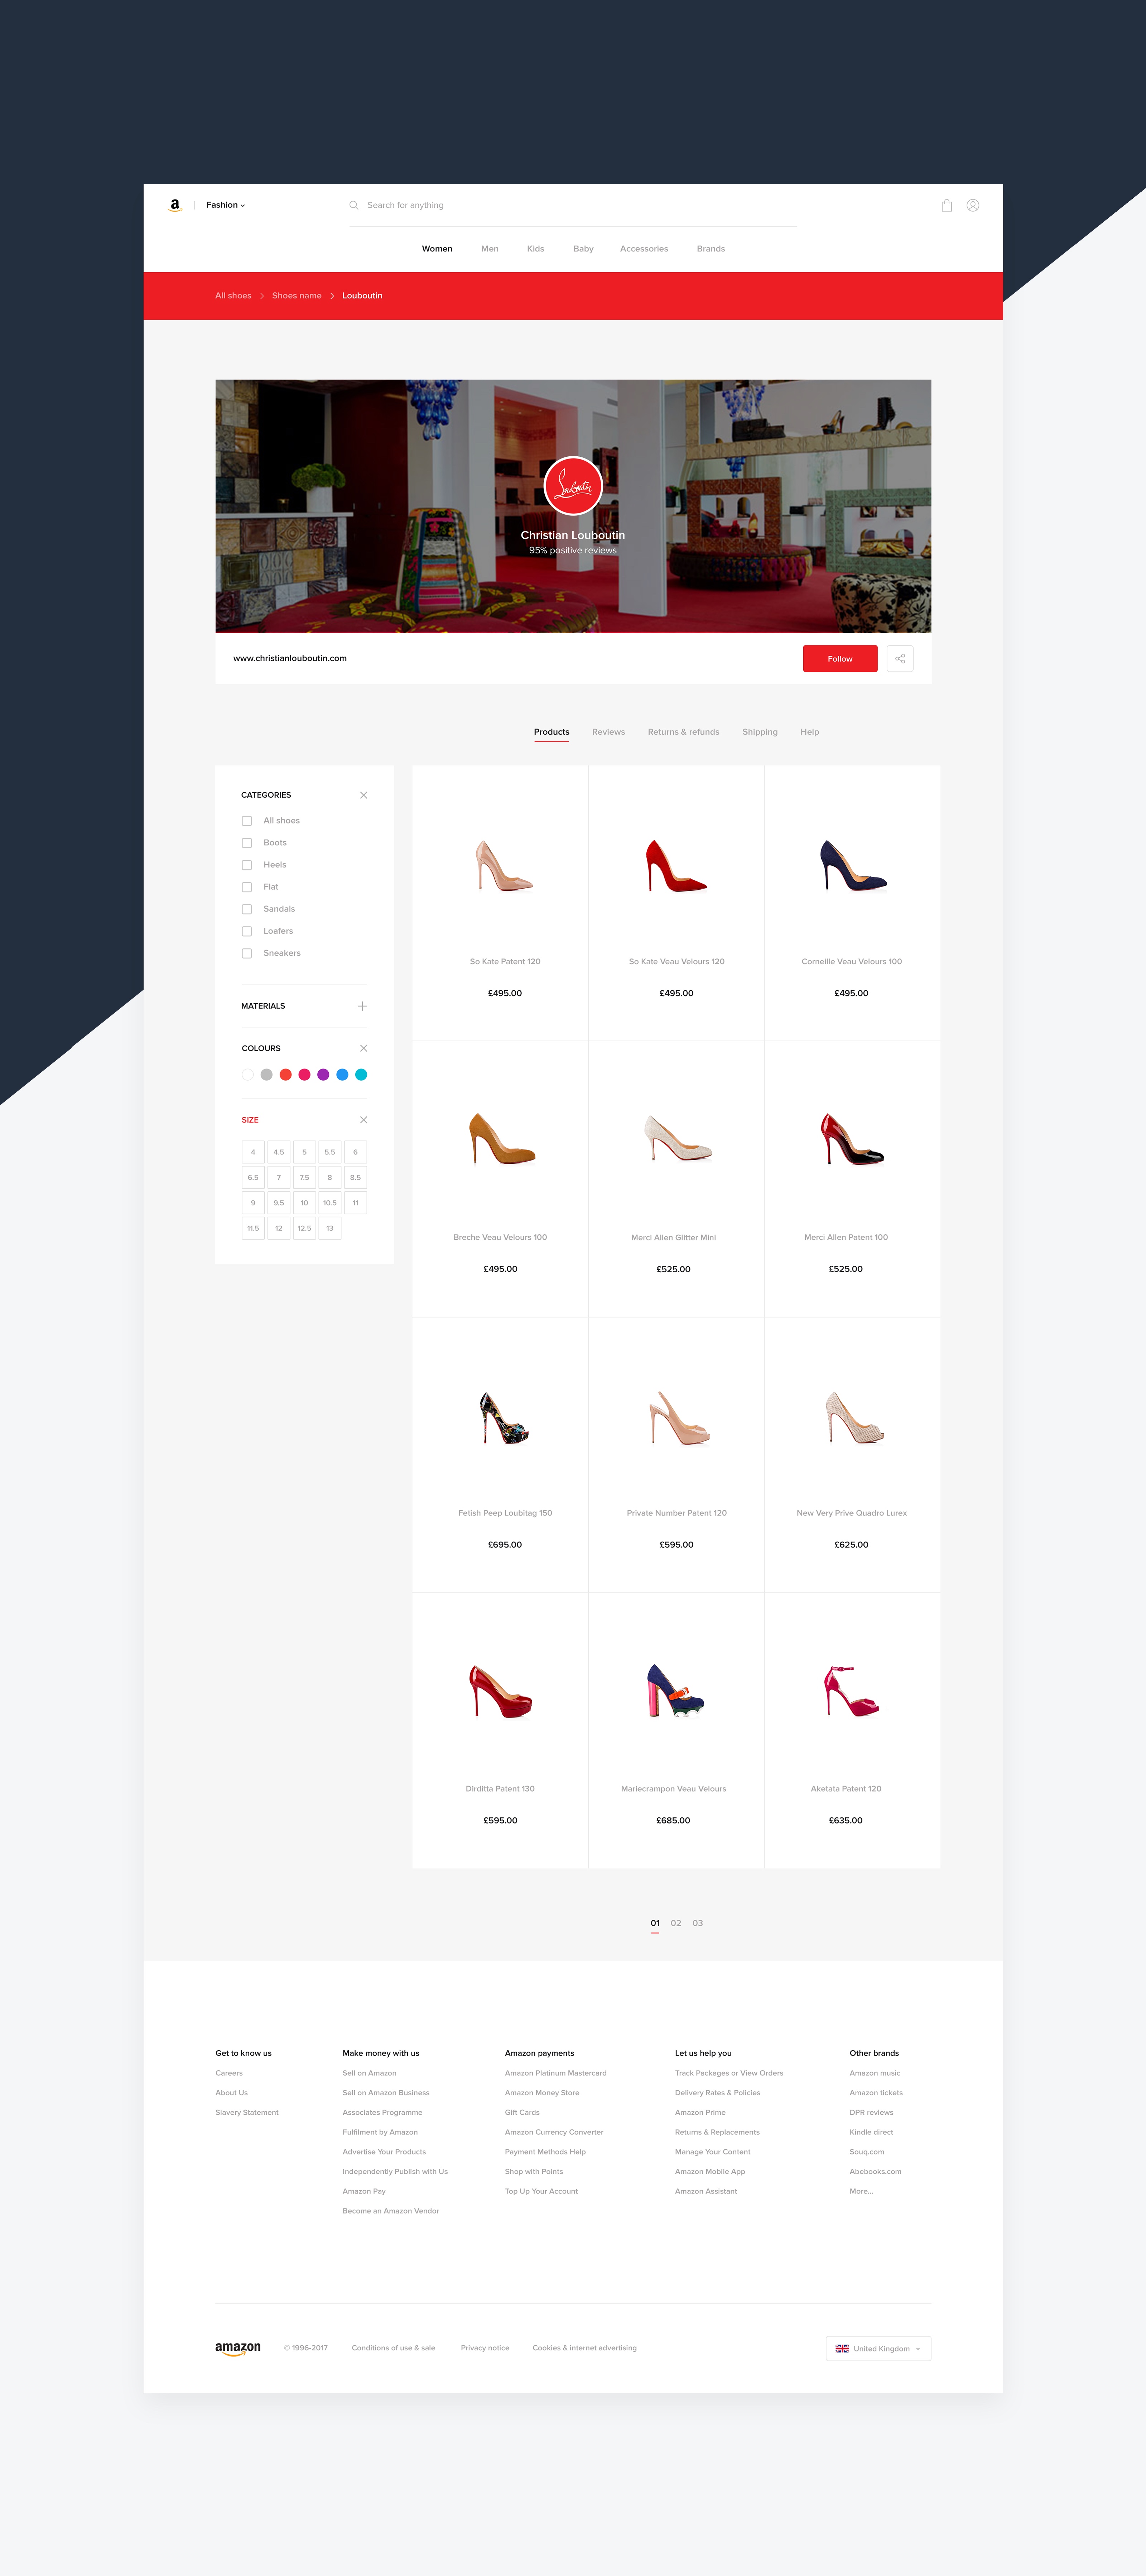This screenshot has width=1146, height=2576.
Task: Switch to Returns & refunds tab
Action: point(683,732)
